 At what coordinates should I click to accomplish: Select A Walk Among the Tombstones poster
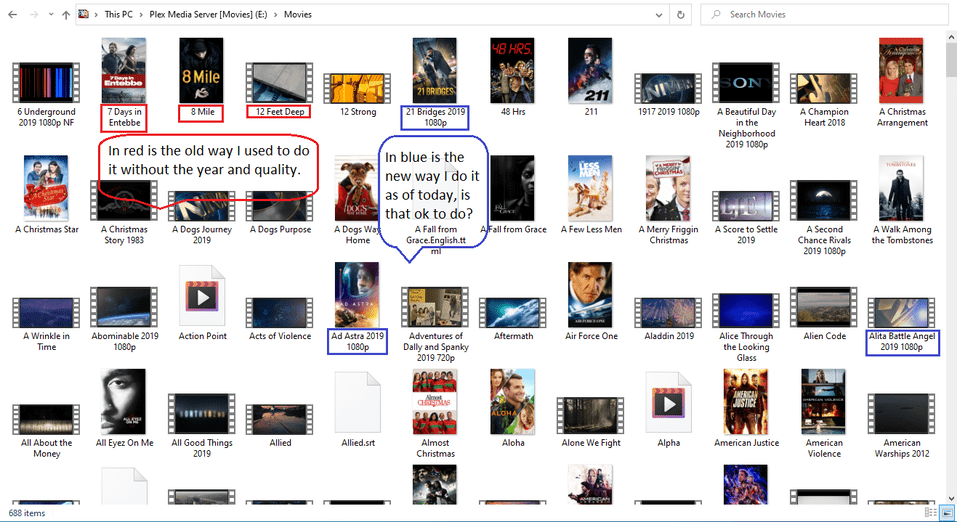[x=901, y=189]
